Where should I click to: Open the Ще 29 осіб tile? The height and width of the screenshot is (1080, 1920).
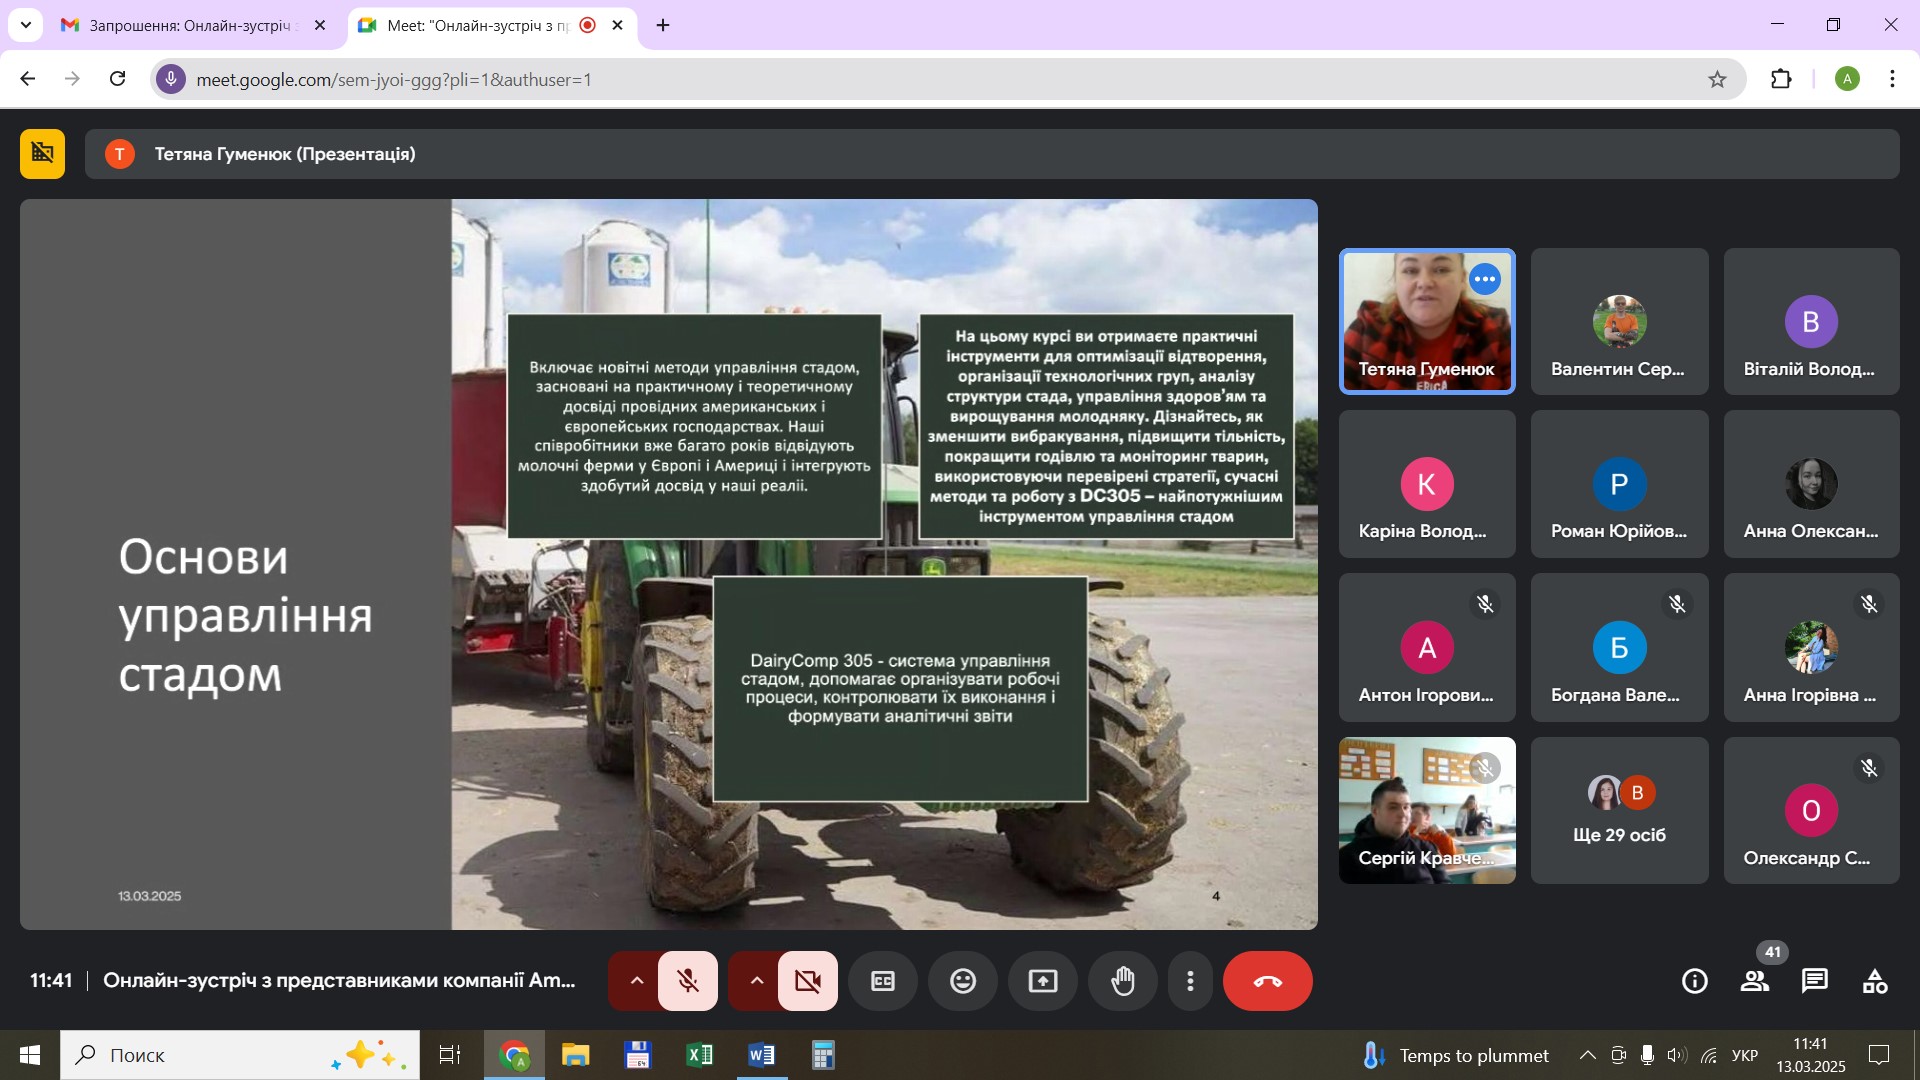point(1619,810)
